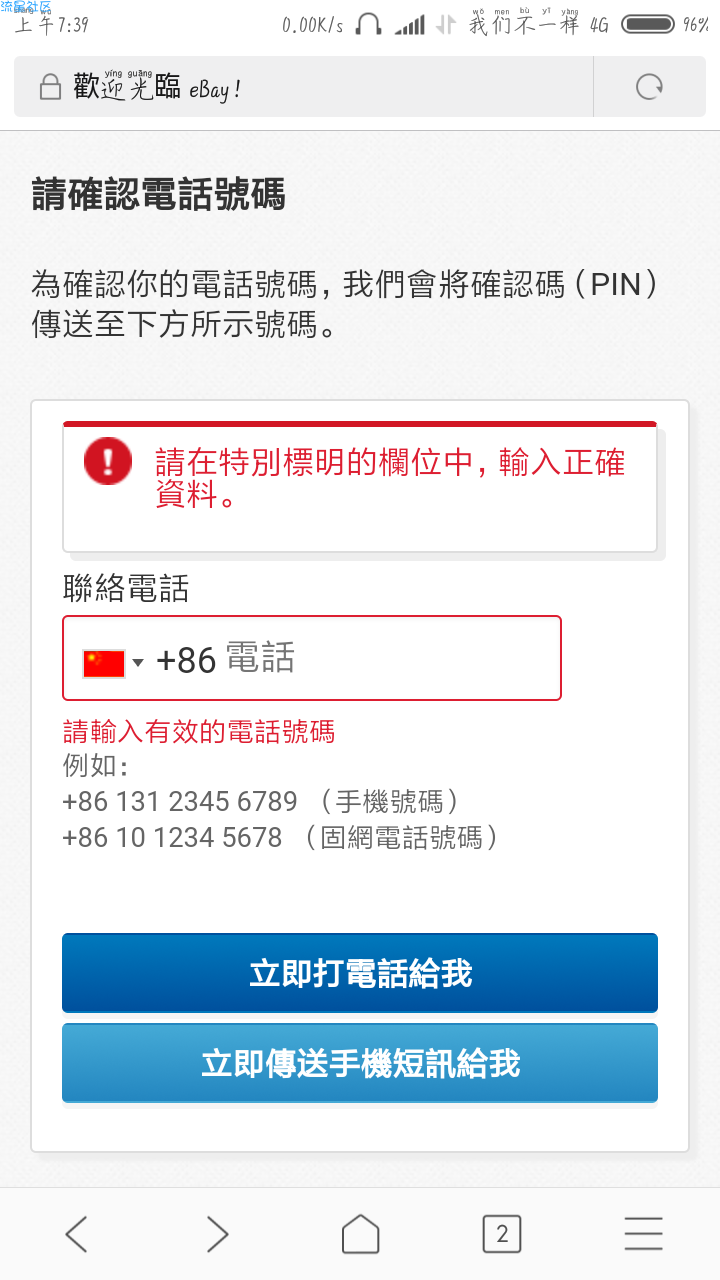Tap the red error message text

click(390, 477)
